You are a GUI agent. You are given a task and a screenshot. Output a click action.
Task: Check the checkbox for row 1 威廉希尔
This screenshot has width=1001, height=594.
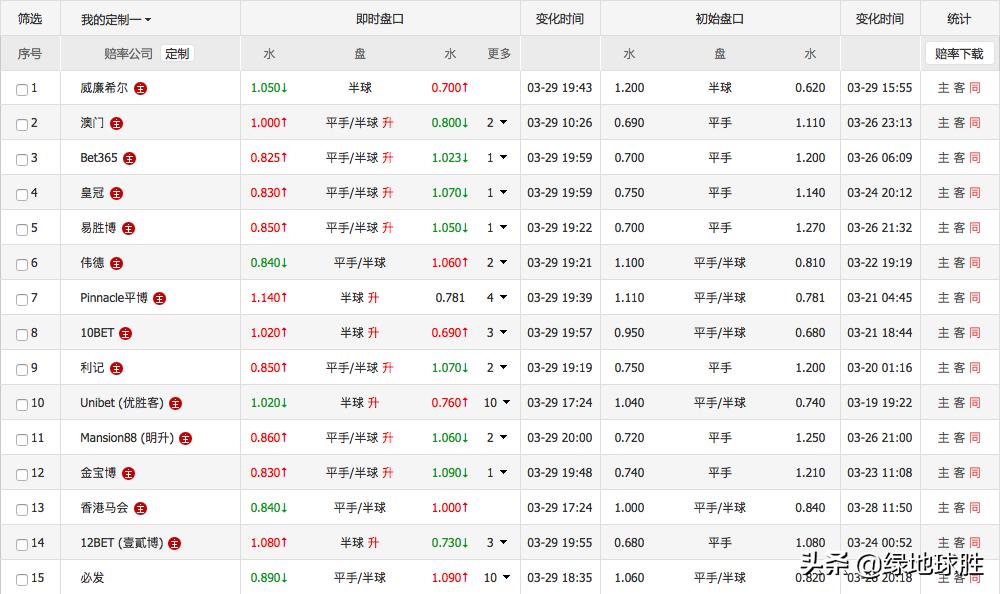tap(20, 88)
